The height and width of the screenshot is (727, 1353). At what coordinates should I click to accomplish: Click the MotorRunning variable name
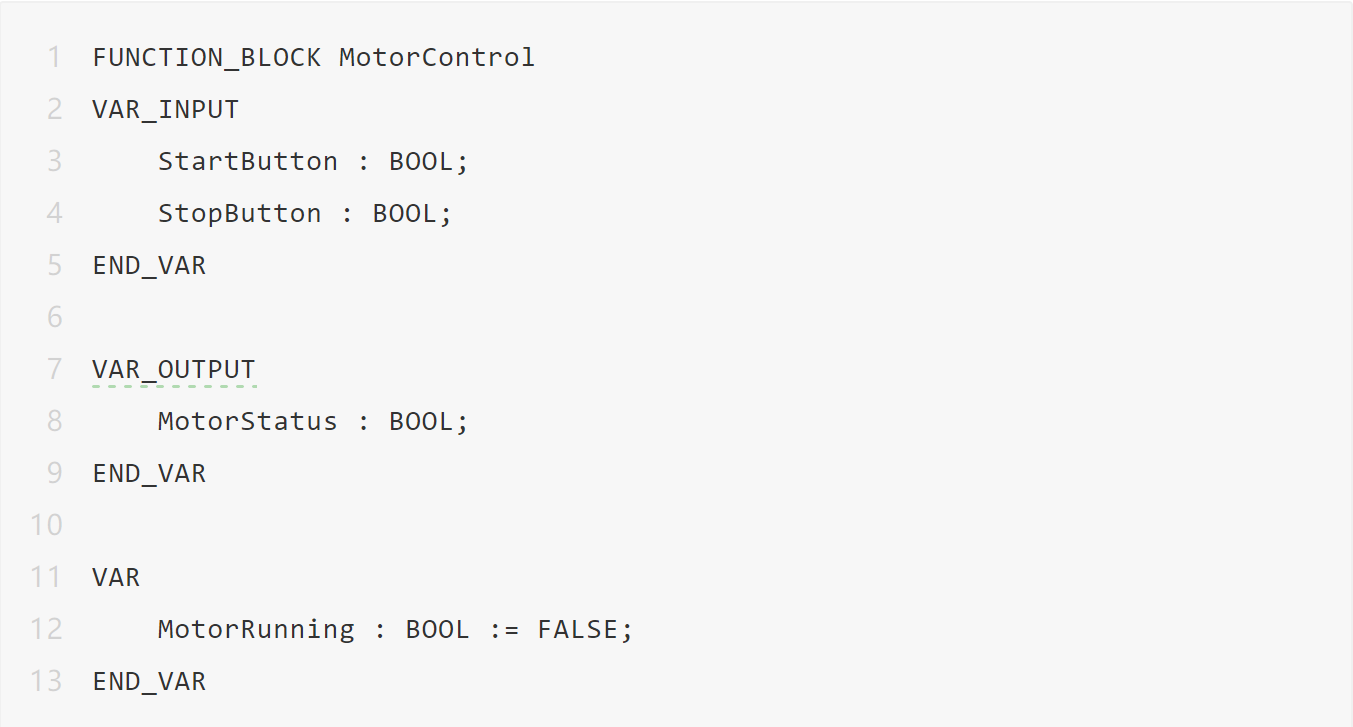[255, 629]
